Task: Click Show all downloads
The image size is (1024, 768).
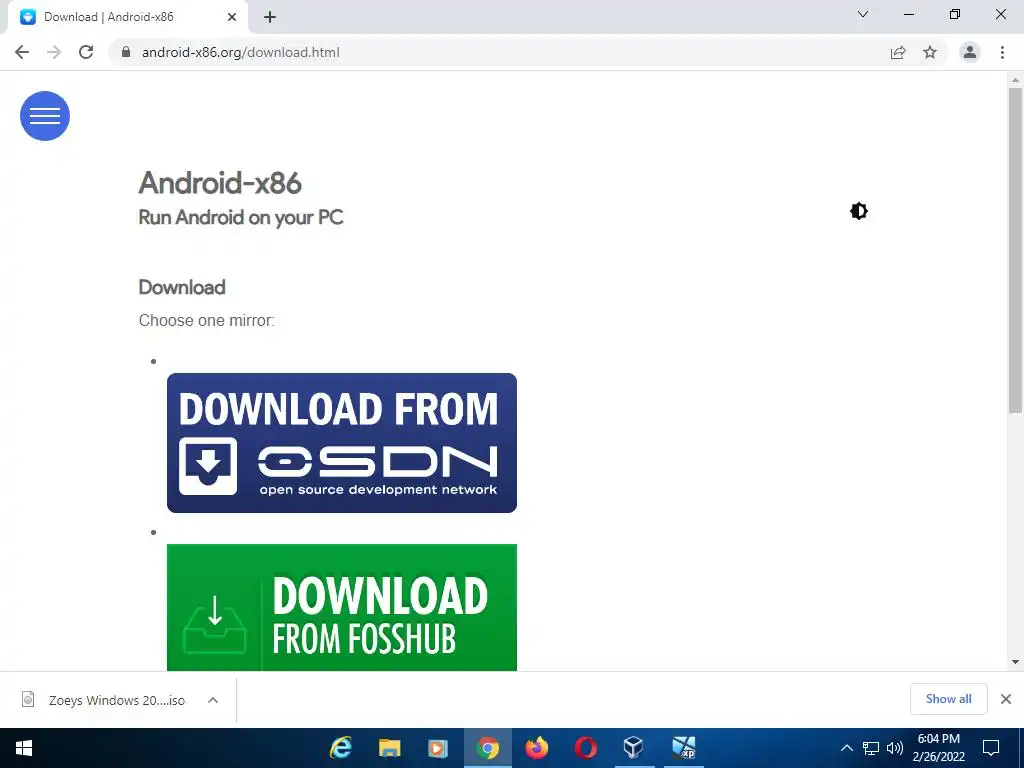Action: coord(948,699)
